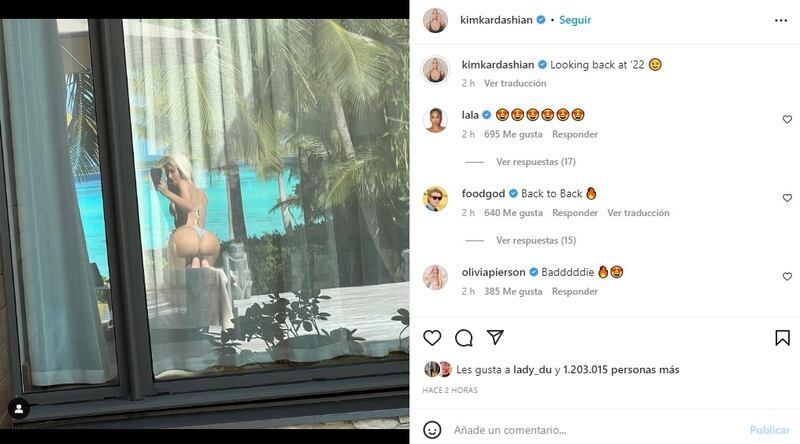Like oliviapierson's comment with the small heart

(x=787, y=277)
